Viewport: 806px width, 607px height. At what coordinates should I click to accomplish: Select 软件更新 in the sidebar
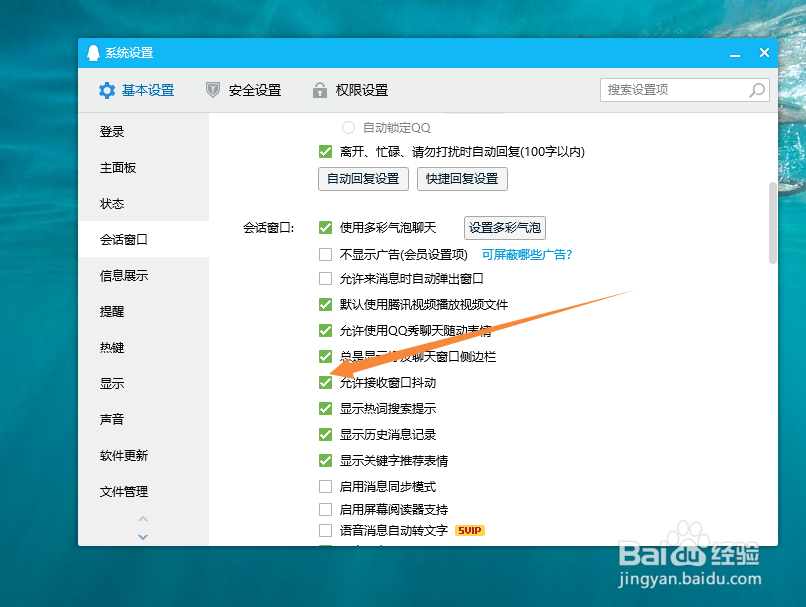(143, 455)
